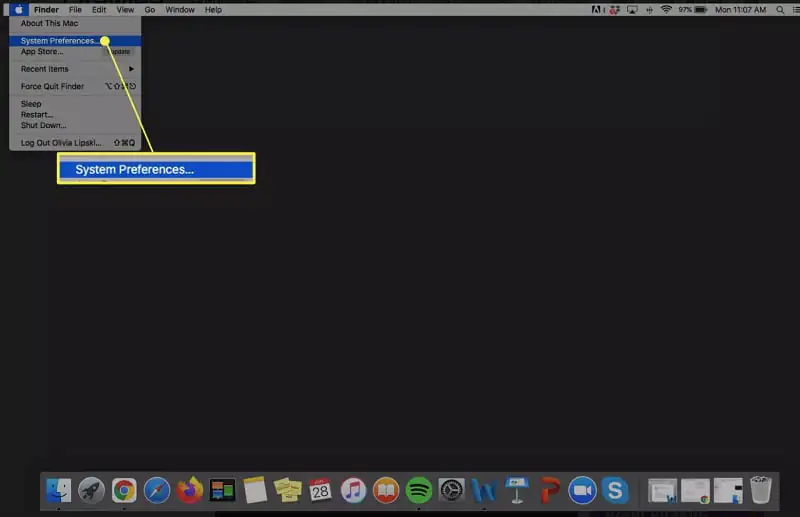Expand the Recent Items submenu
The width and height of the screenshot is (800, 517).
point(75,69)
